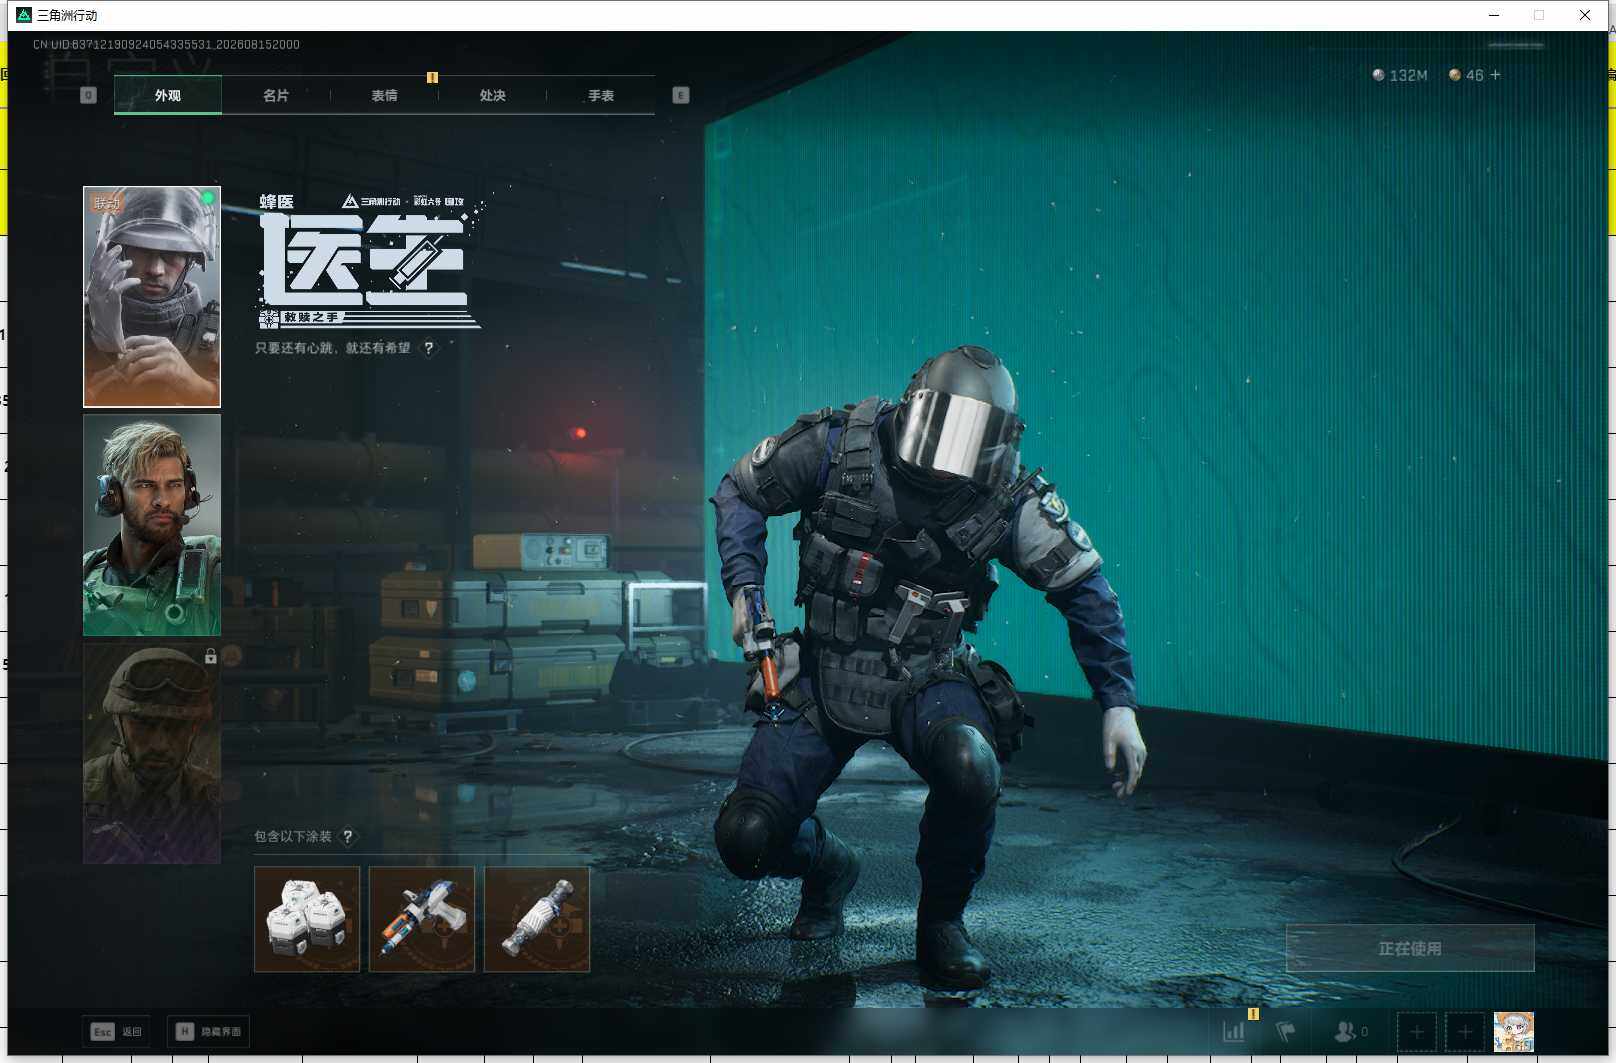
Task: Add teammate in second empty plus slot
Action: (x=1465, y=1031)
